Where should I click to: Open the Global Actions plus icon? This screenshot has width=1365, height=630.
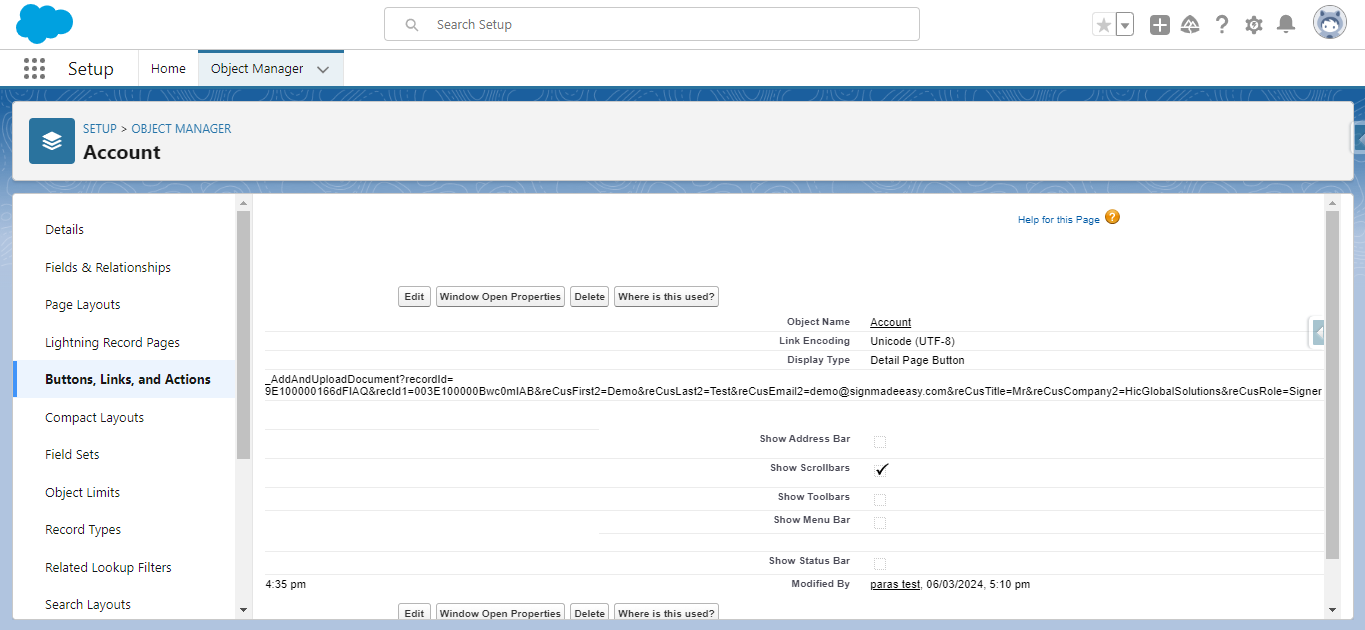pos(1160,25)
